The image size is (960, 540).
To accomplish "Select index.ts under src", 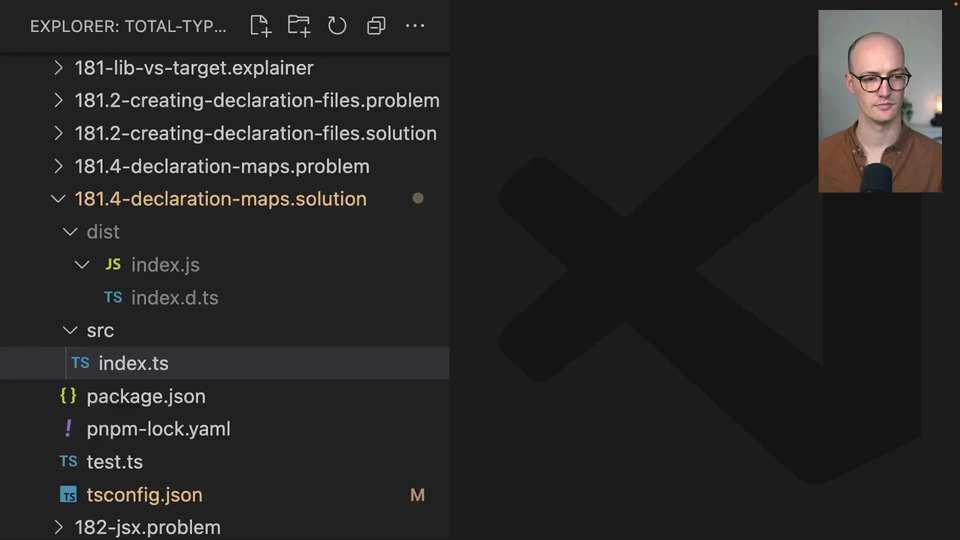I will pos(133,364).
